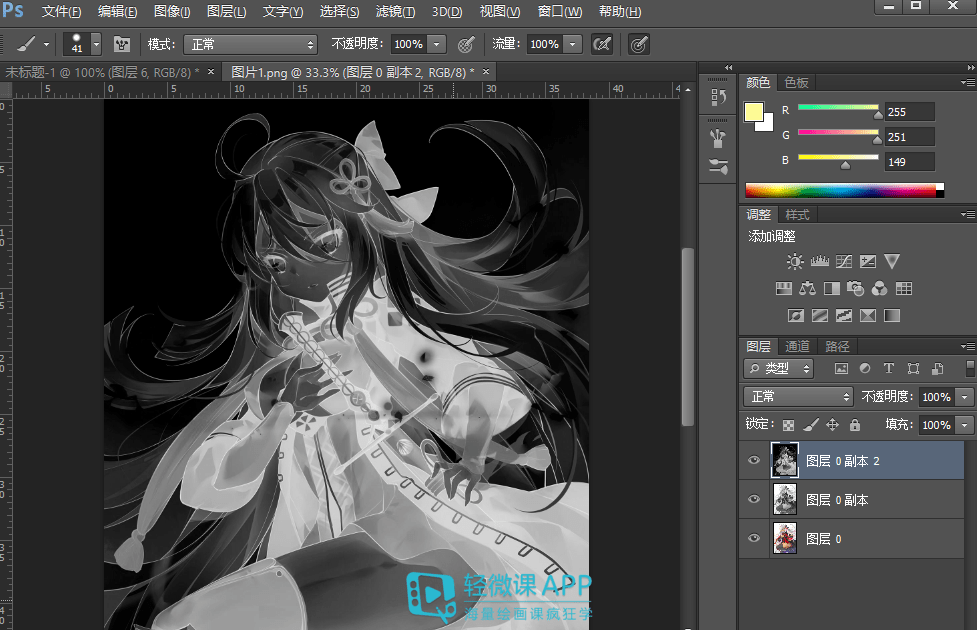Open the Brightness/Contrast adjustment icon
The image size is (977, 630).
(x=795, y=262)
